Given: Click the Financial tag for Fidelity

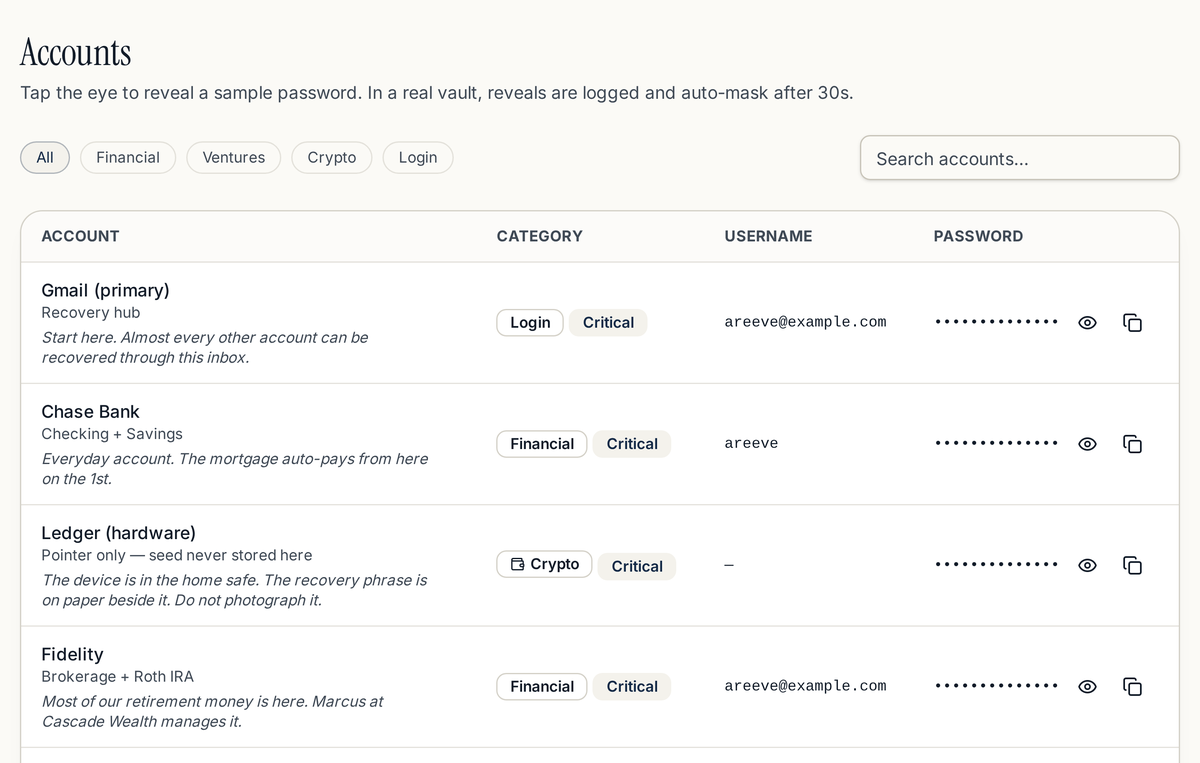Looking at the screenshot, I should coord(542,686).
